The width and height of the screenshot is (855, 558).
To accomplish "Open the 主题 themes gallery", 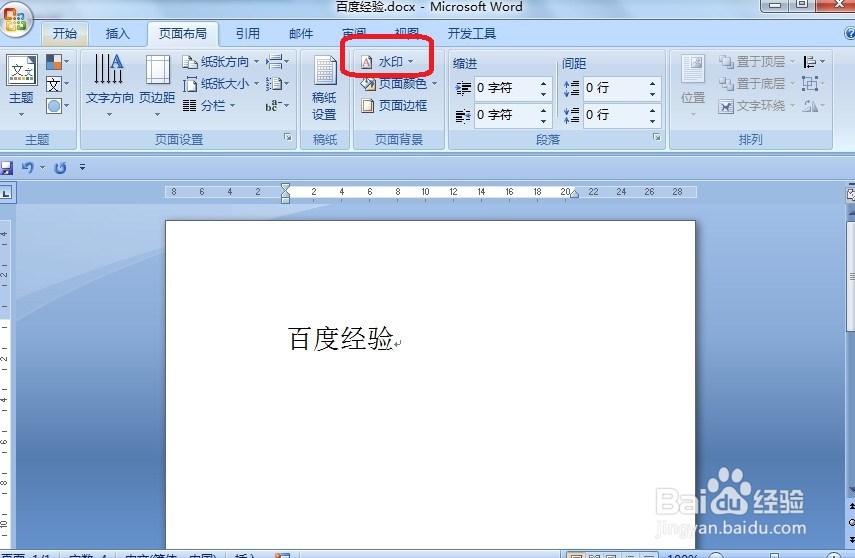I will tap(22, 86).
